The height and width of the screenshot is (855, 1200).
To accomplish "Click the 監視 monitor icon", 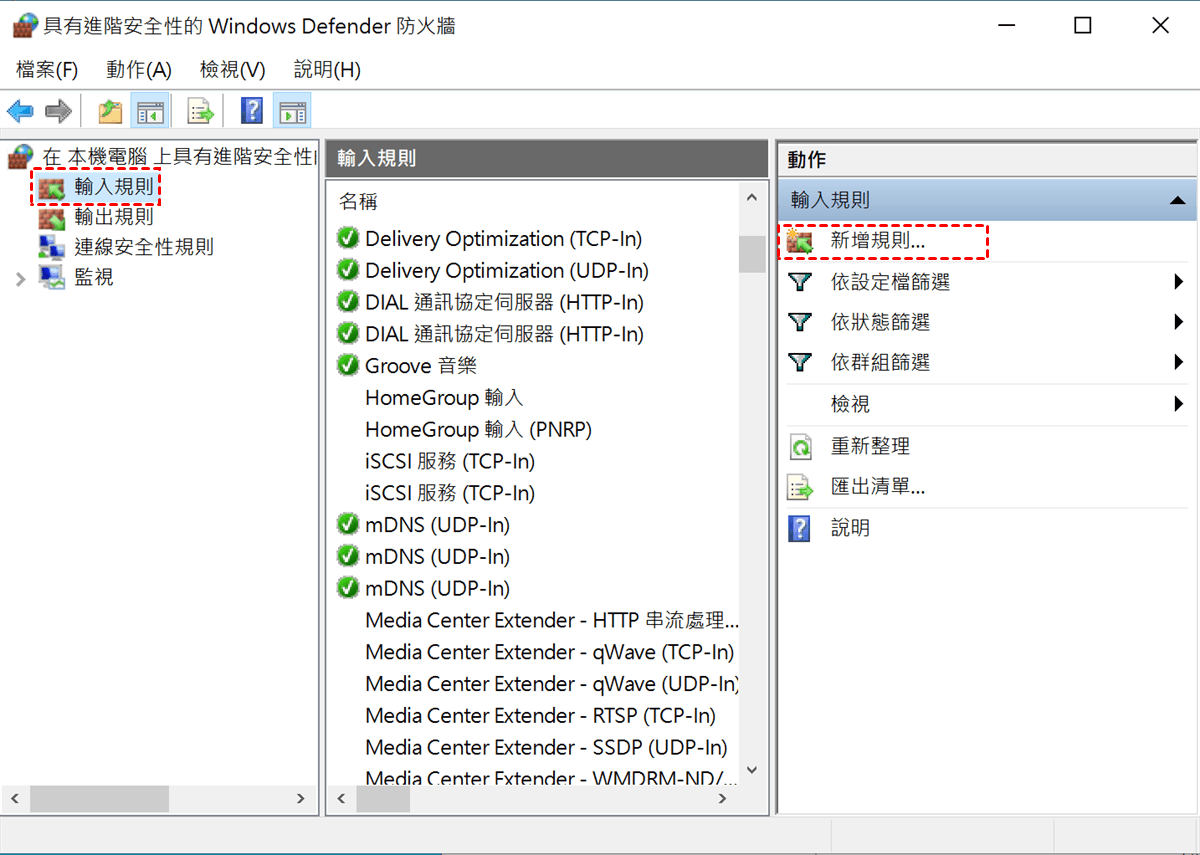I will click(52, 278).
